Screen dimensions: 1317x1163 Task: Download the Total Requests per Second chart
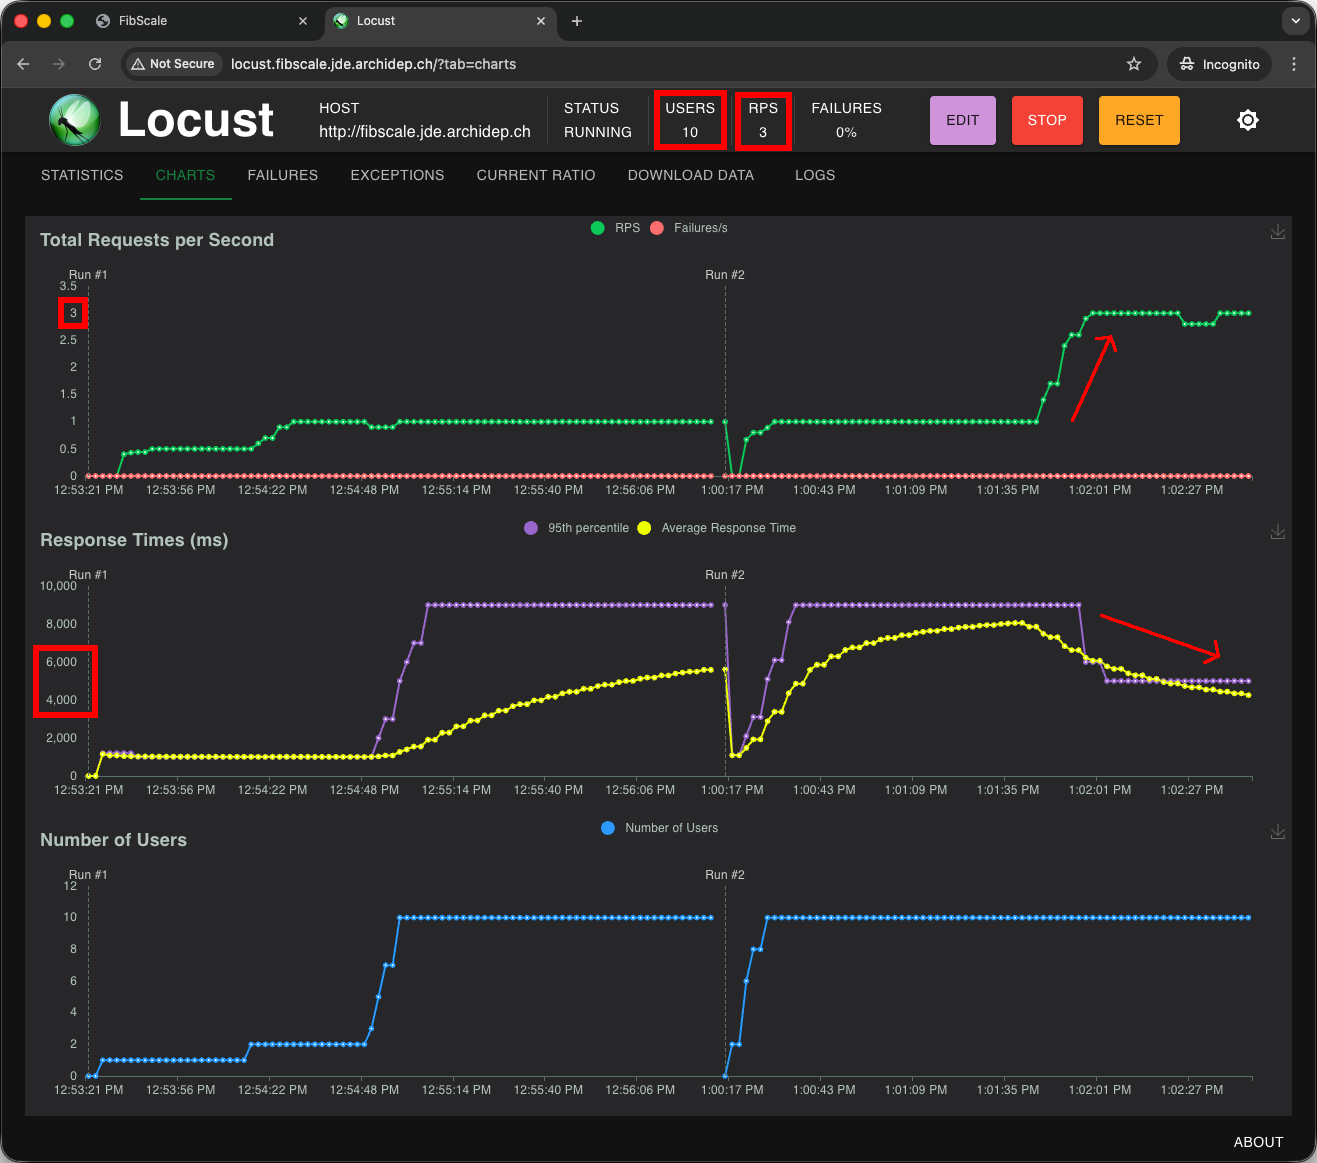[x=1278, y=231]
